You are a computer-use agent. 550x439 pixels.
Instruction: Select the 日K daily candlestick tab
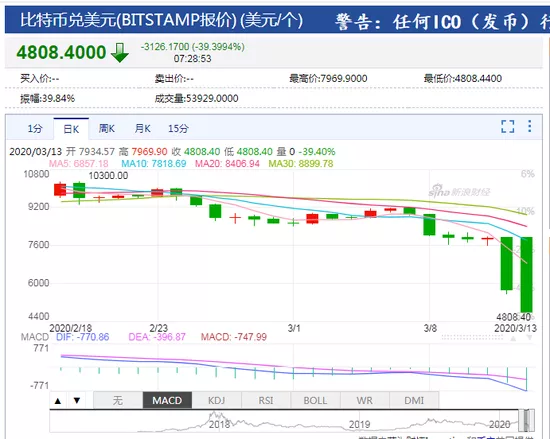(x=71, y=129)
